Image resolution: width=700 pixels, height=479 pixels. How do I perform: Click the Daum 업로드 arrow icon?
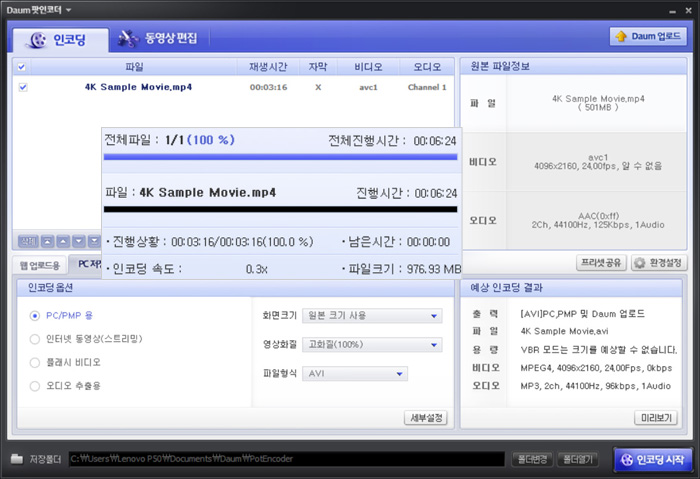click(x=622, y=37)
